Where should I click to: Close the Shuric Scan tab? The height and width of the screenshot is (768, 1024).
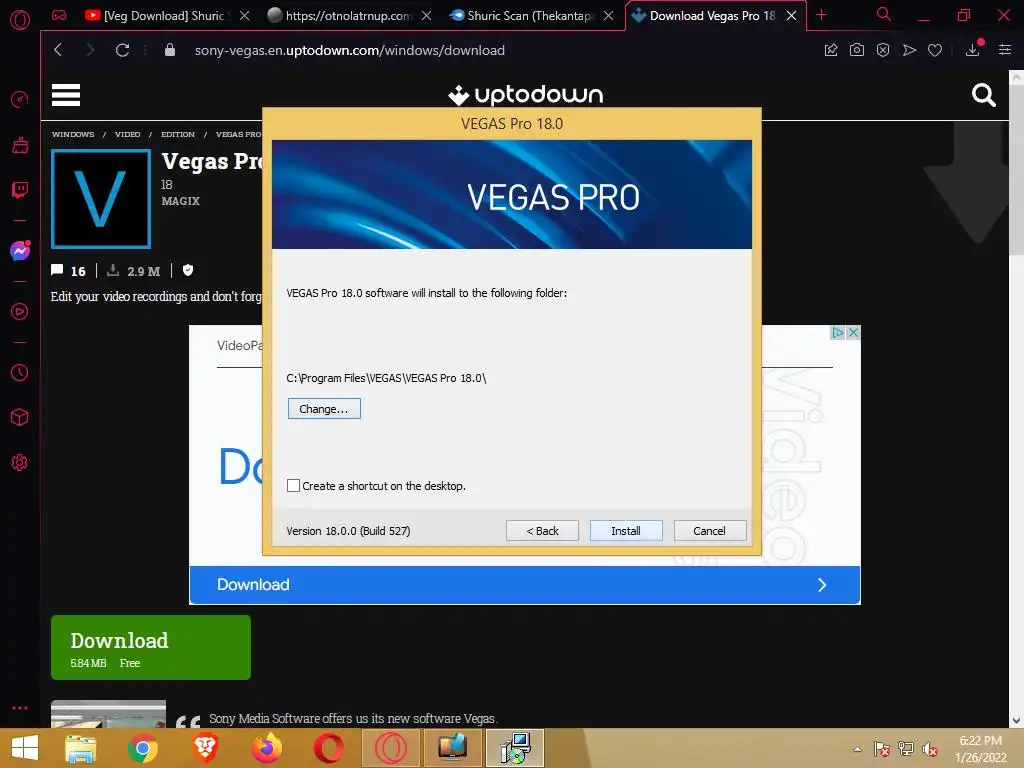pyautogui.click(x=609, y=16)
